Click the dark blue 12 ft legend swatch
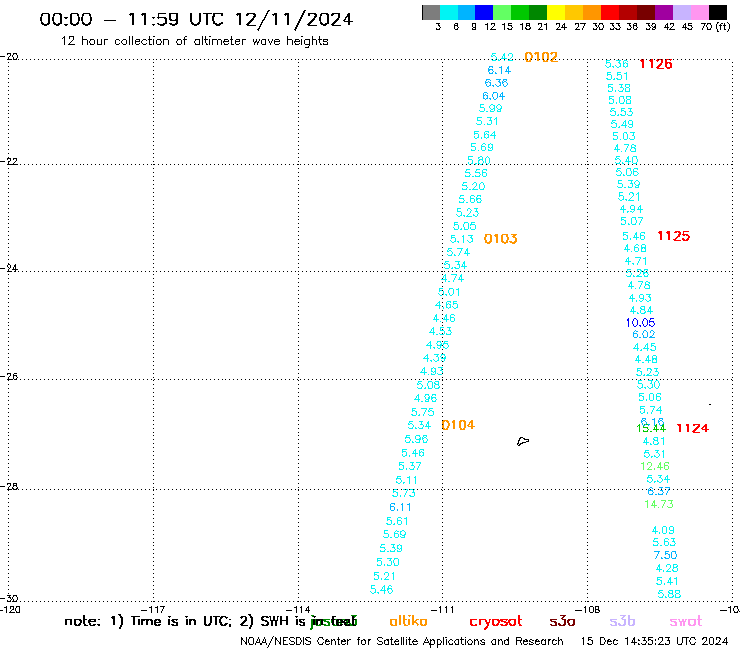The height and width of the screenshot is (650, 740). coord(484,12)
